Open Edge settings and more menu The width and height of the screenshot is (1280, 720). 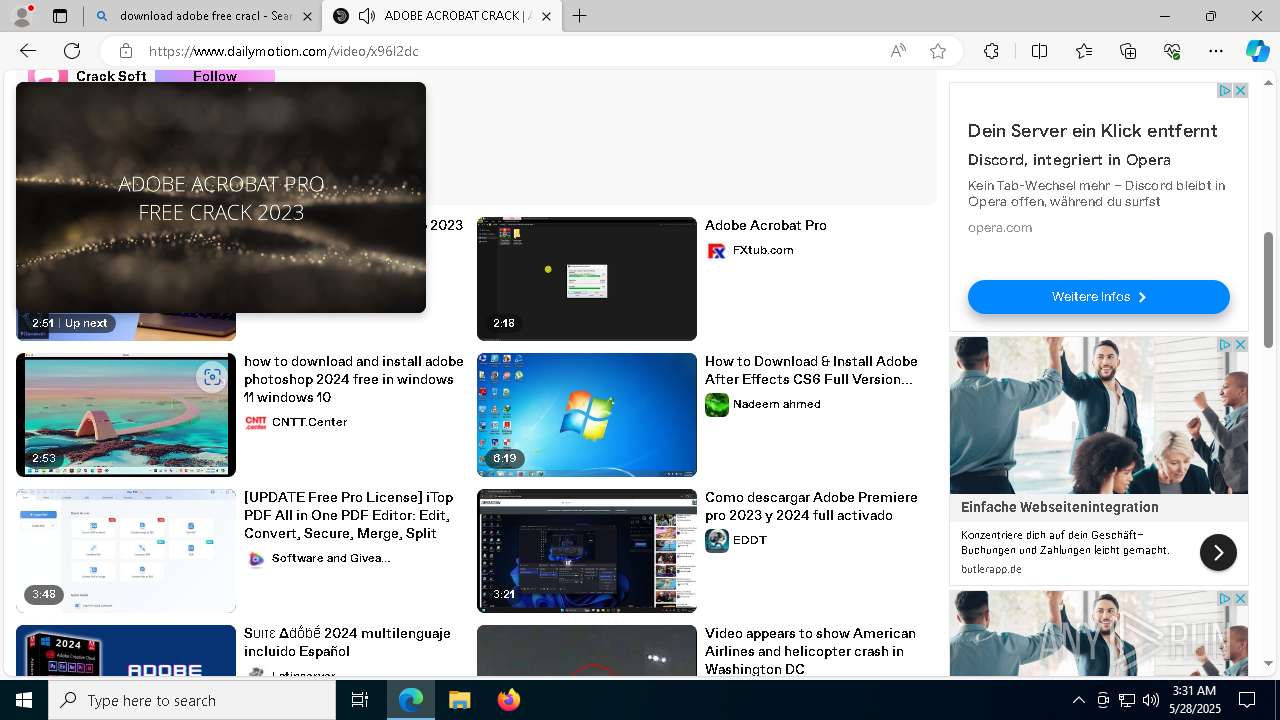click(1216, 51)
